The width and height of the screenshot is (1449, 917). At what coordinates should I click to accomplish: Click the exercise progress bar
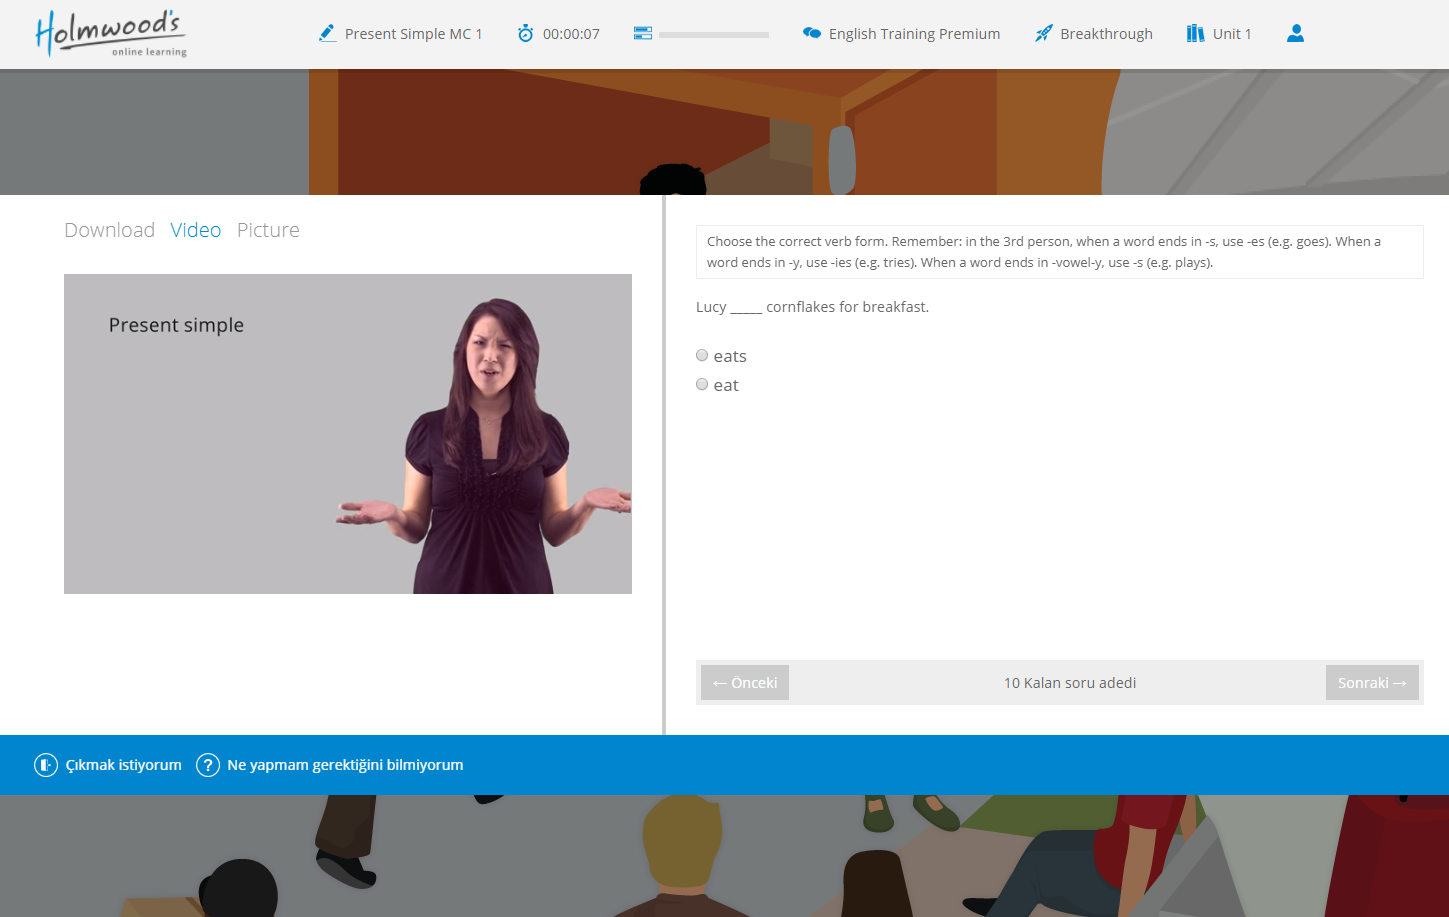point(714,34)
